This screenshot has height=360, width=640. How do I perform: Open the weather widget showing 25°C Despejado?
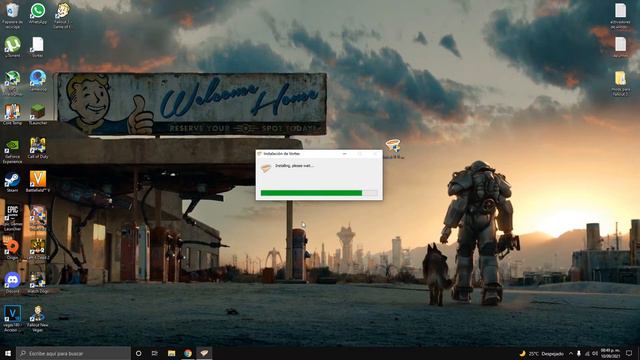tap(542, 353)
